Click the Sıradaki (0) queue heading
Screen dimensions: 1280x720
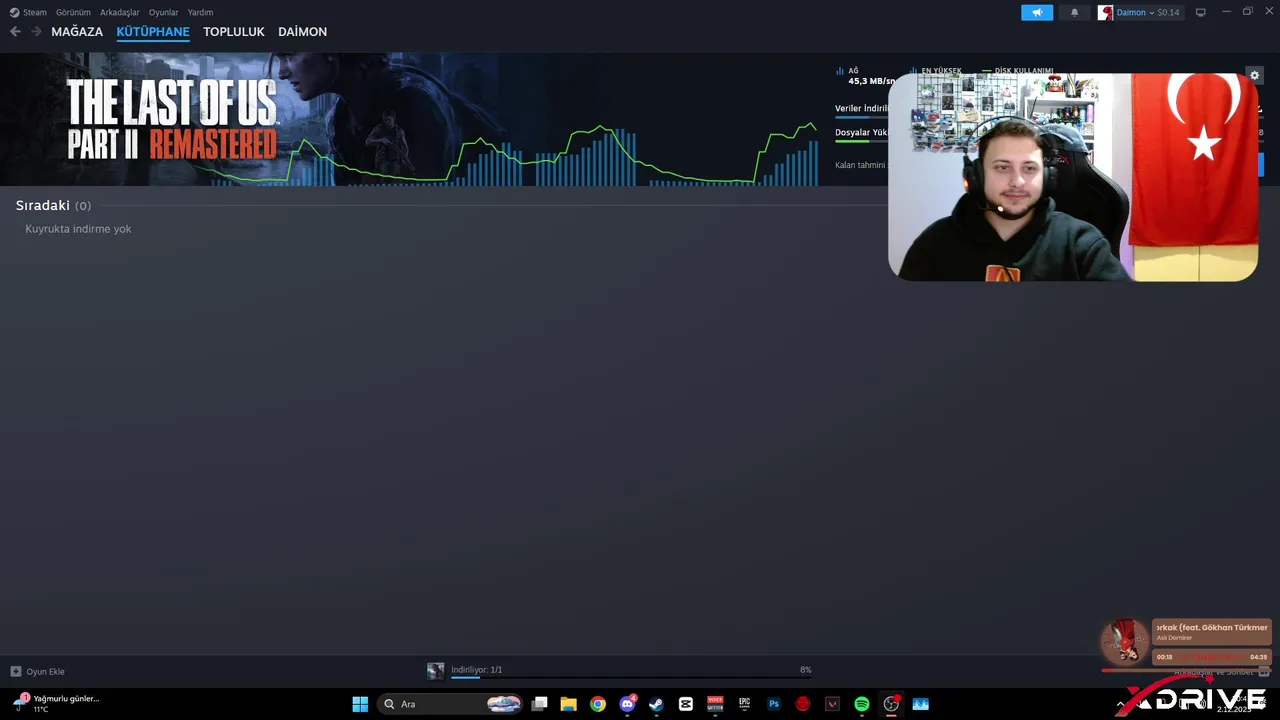coord(53,205)
